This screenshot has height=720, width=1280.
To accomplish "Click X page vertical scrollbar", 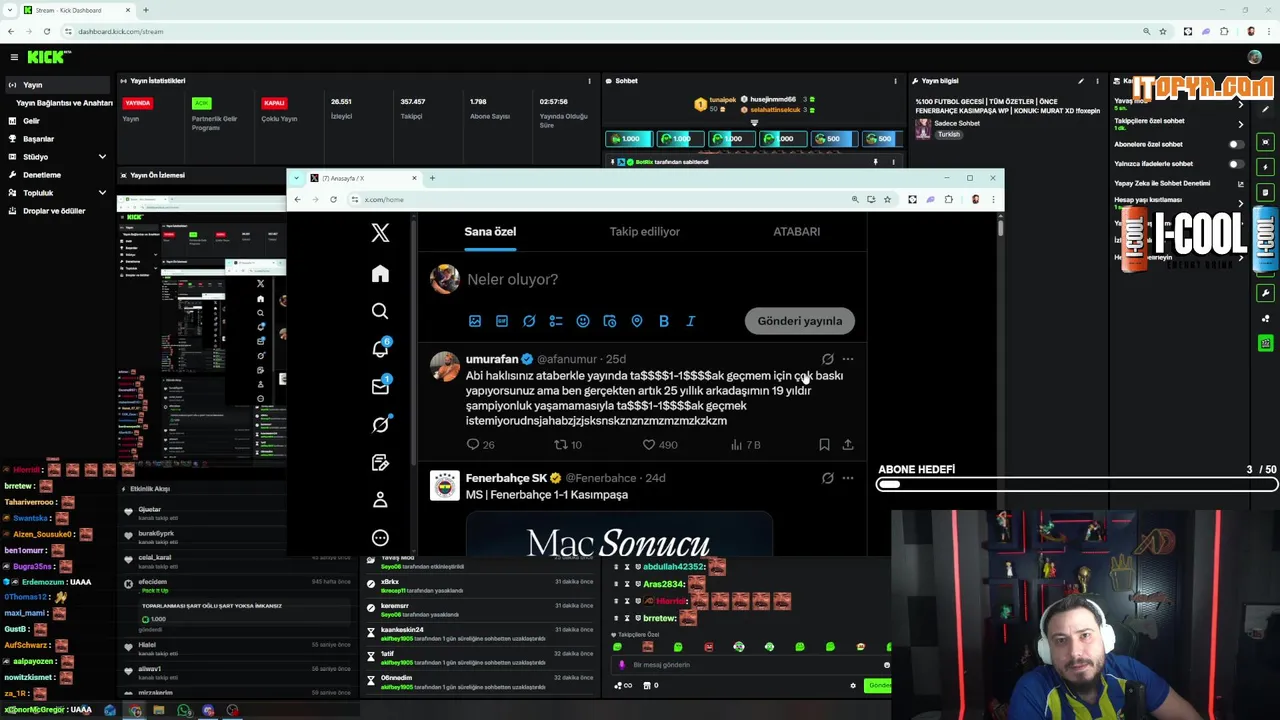I will pyautogui.click(x=999, y=227).
